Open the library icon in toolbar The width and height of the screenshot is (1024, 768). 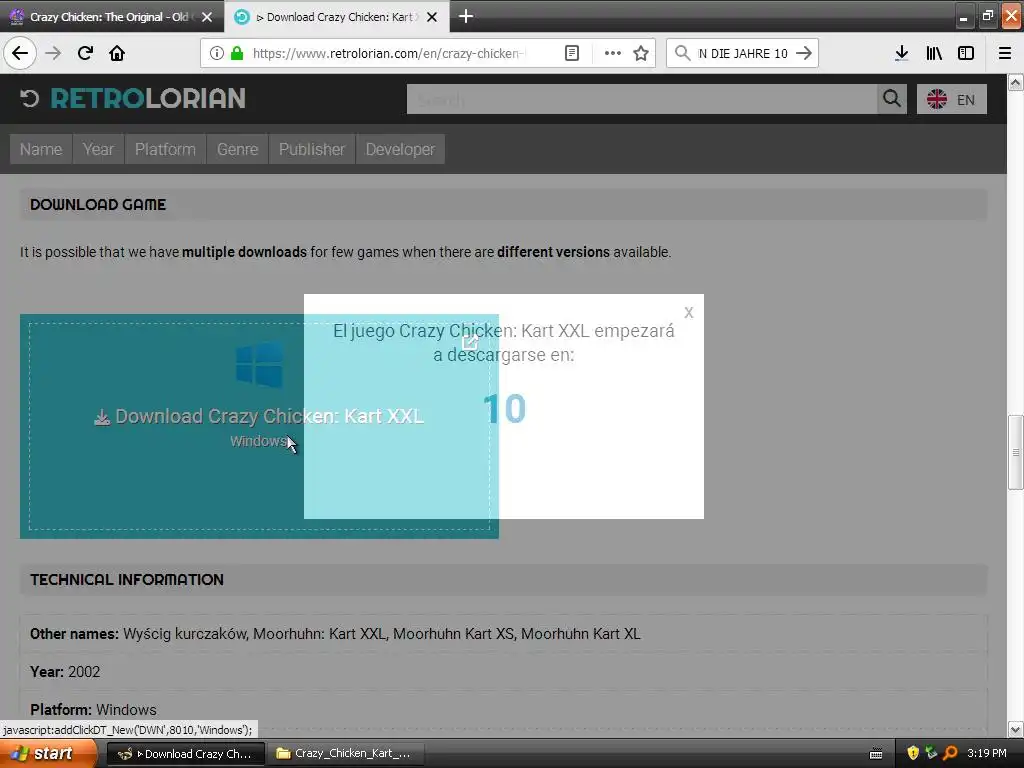[x=934, y=53]
